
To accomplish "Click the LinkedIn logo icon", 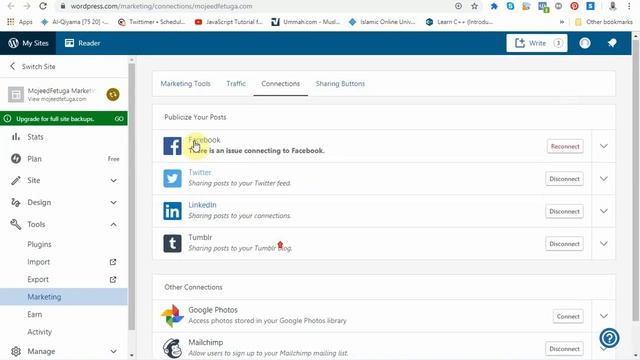I will (172, 211).
